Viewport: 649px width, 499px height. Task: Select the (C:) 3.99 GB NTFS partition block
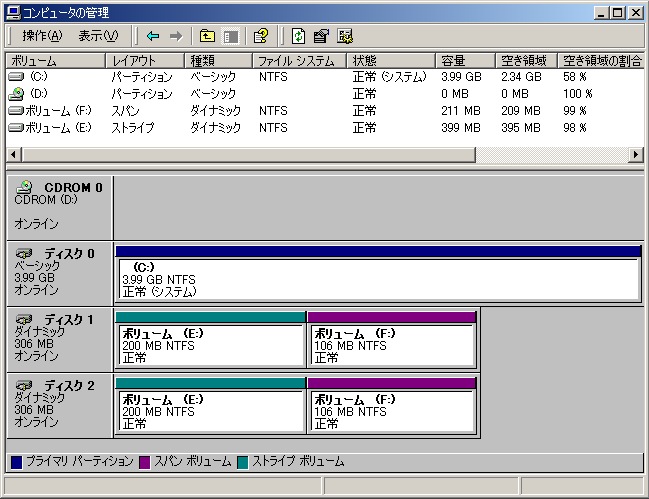(379, 274)
